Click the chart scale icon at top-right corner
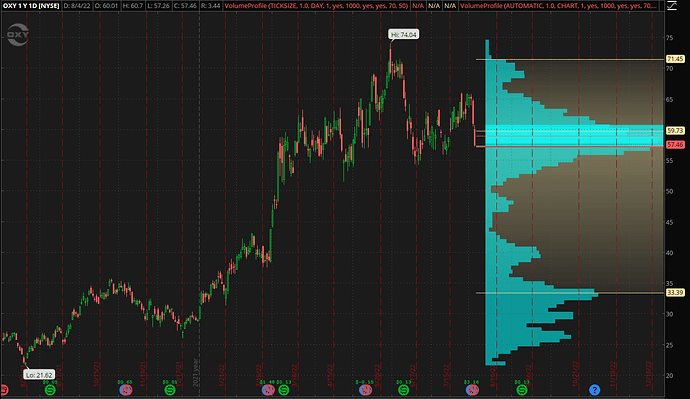Image resolution: width=690 pixels, height=399 pixels. coord(672,6)
